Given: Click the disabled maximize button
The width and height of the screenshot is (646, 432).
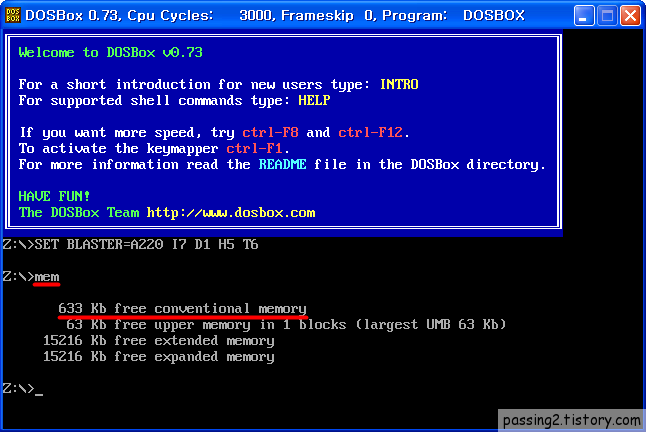Looking at the screenshot, I should point(607,16).
